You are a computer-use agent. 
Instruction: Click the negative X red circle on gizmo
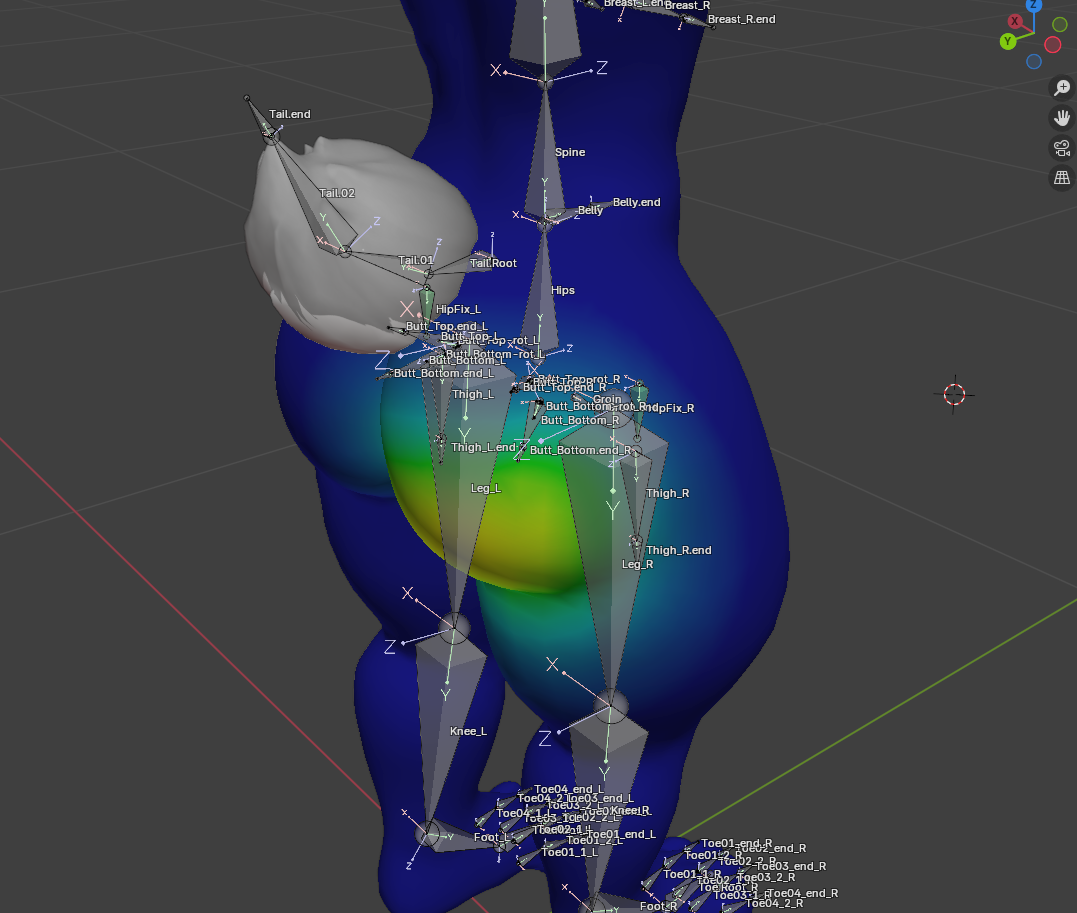1052,45
